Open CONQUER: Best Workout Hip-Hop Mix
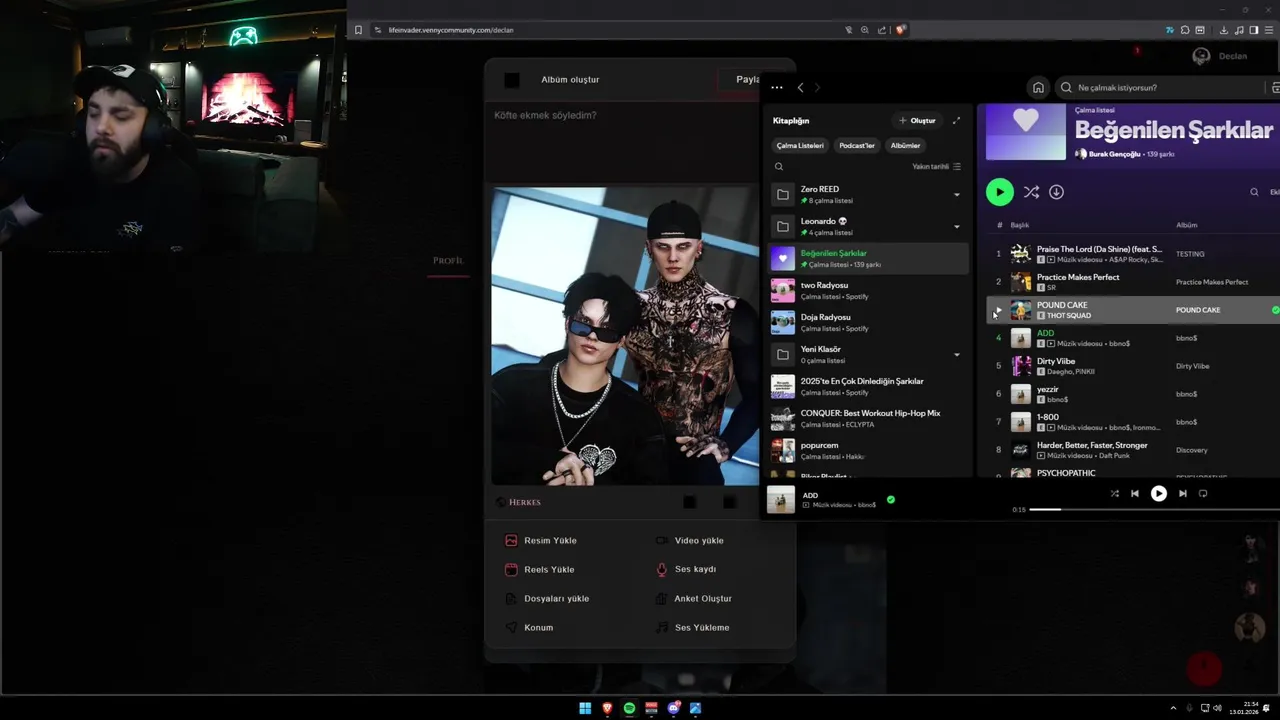 [x=868, y=418]
